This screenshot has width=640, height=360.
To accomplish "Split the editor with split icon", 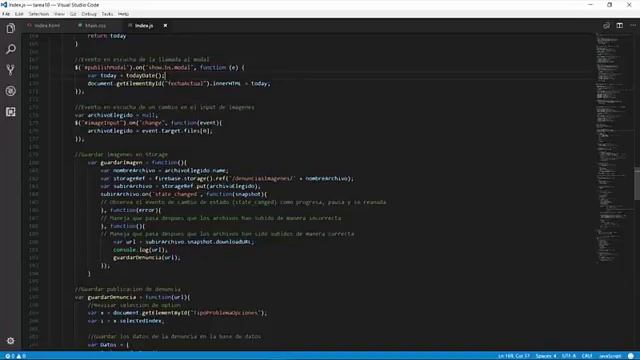I will point(620,25).
